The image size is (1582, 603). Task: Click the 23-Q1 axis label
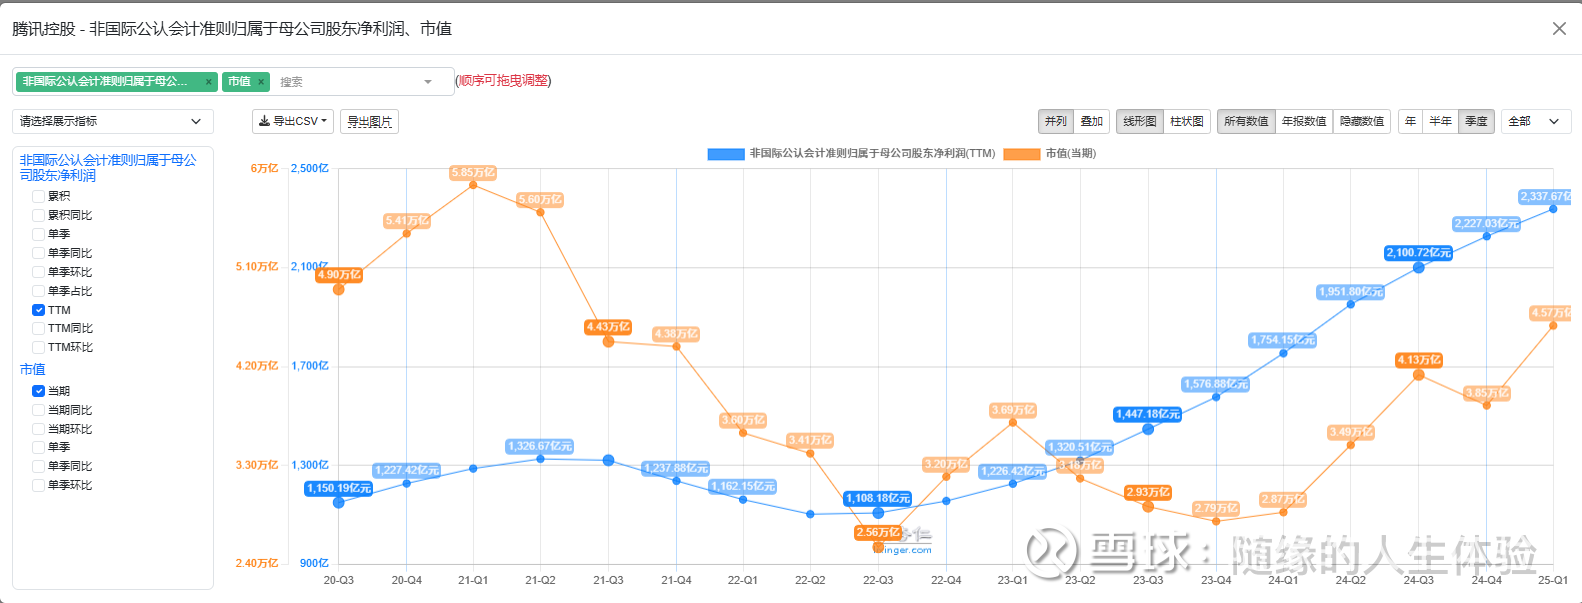pos(1013,580)
